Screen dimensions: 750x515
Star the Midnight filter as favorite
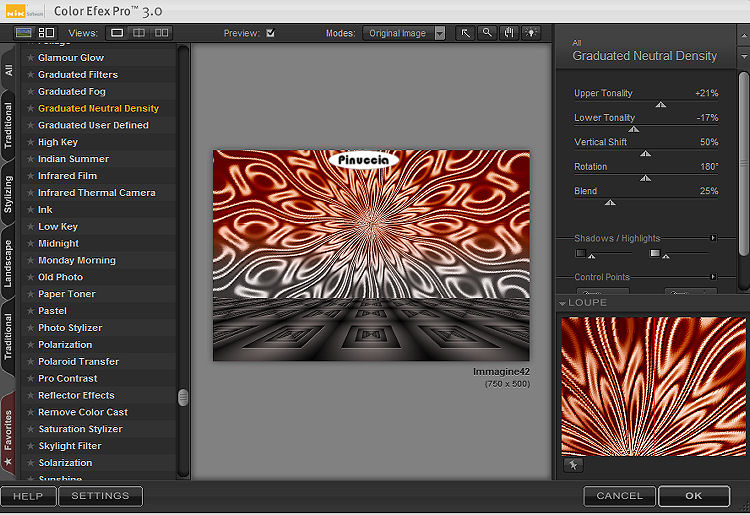coord(31,244)
